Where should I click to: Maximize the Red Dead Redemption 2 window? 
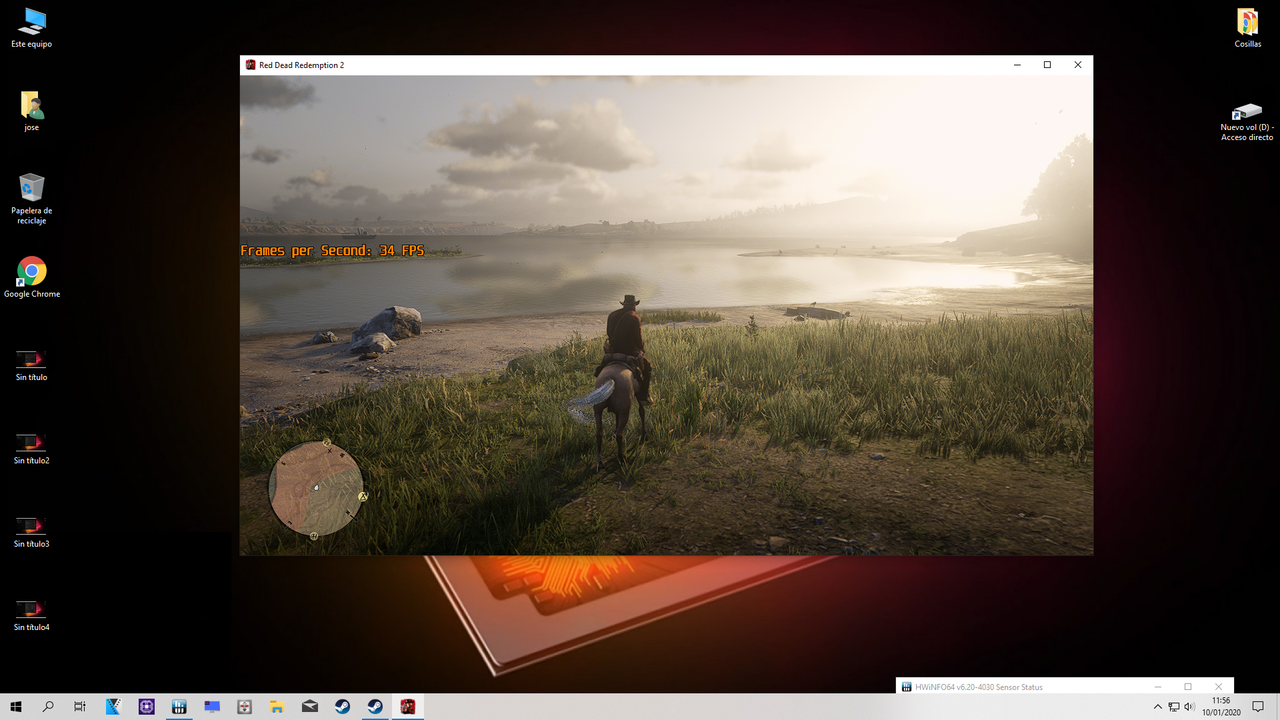click(1047, 65)
